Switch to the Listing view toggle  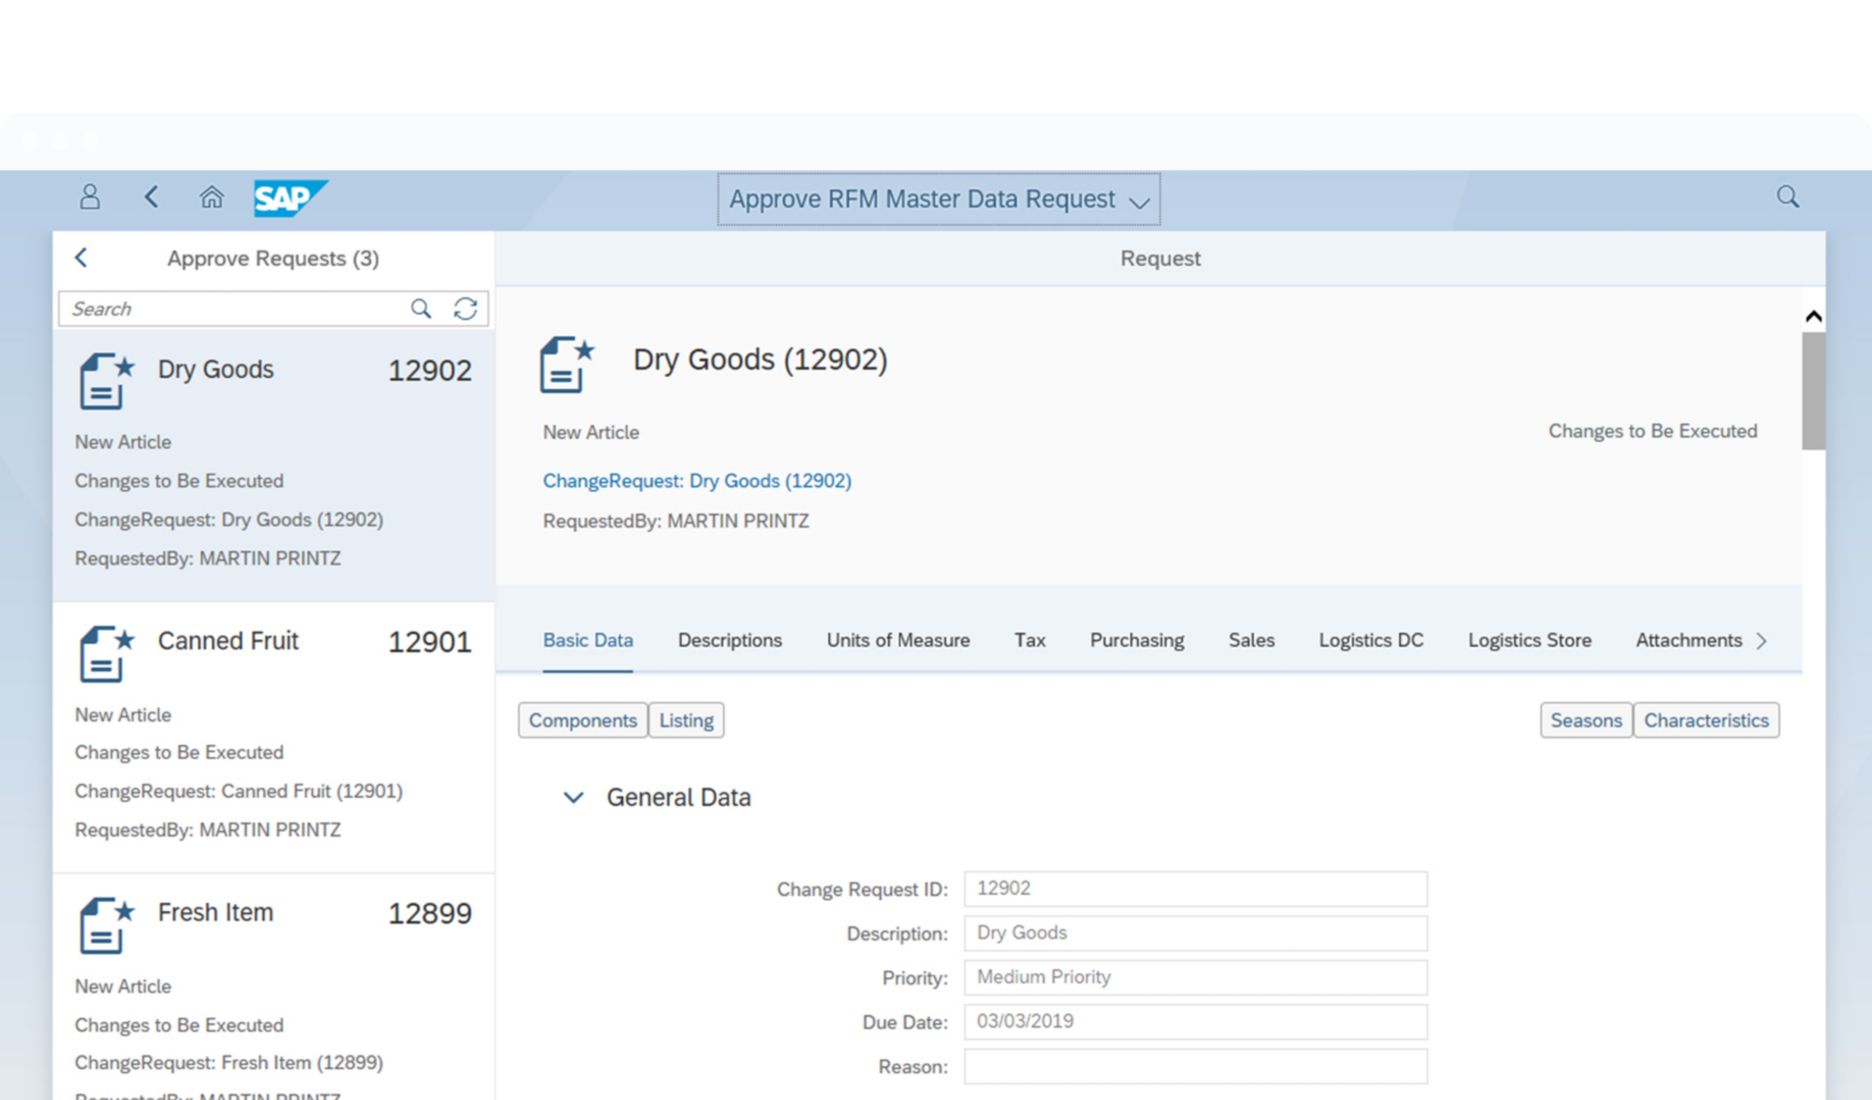(x=686, y=720)
